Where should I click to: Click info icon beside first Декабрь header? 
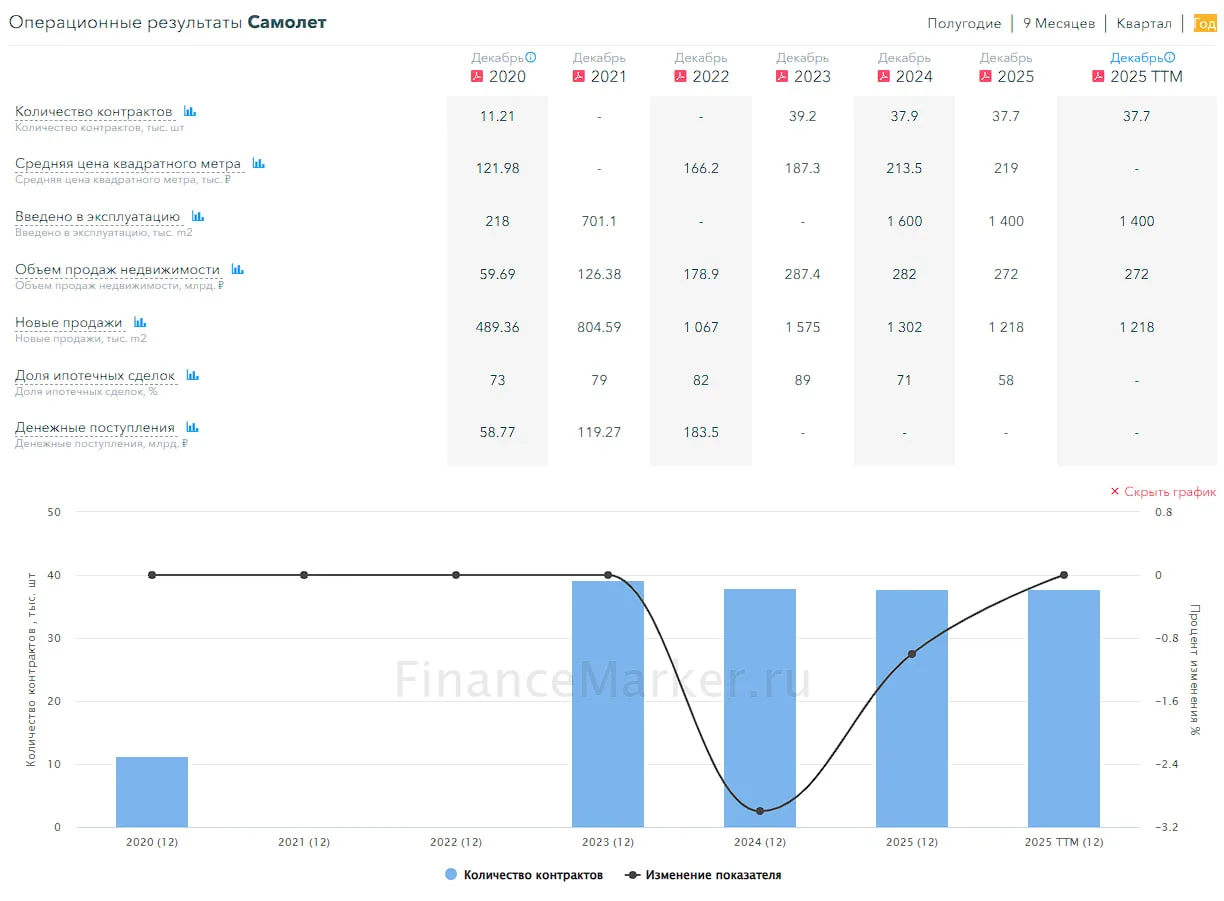pos(531,57)
